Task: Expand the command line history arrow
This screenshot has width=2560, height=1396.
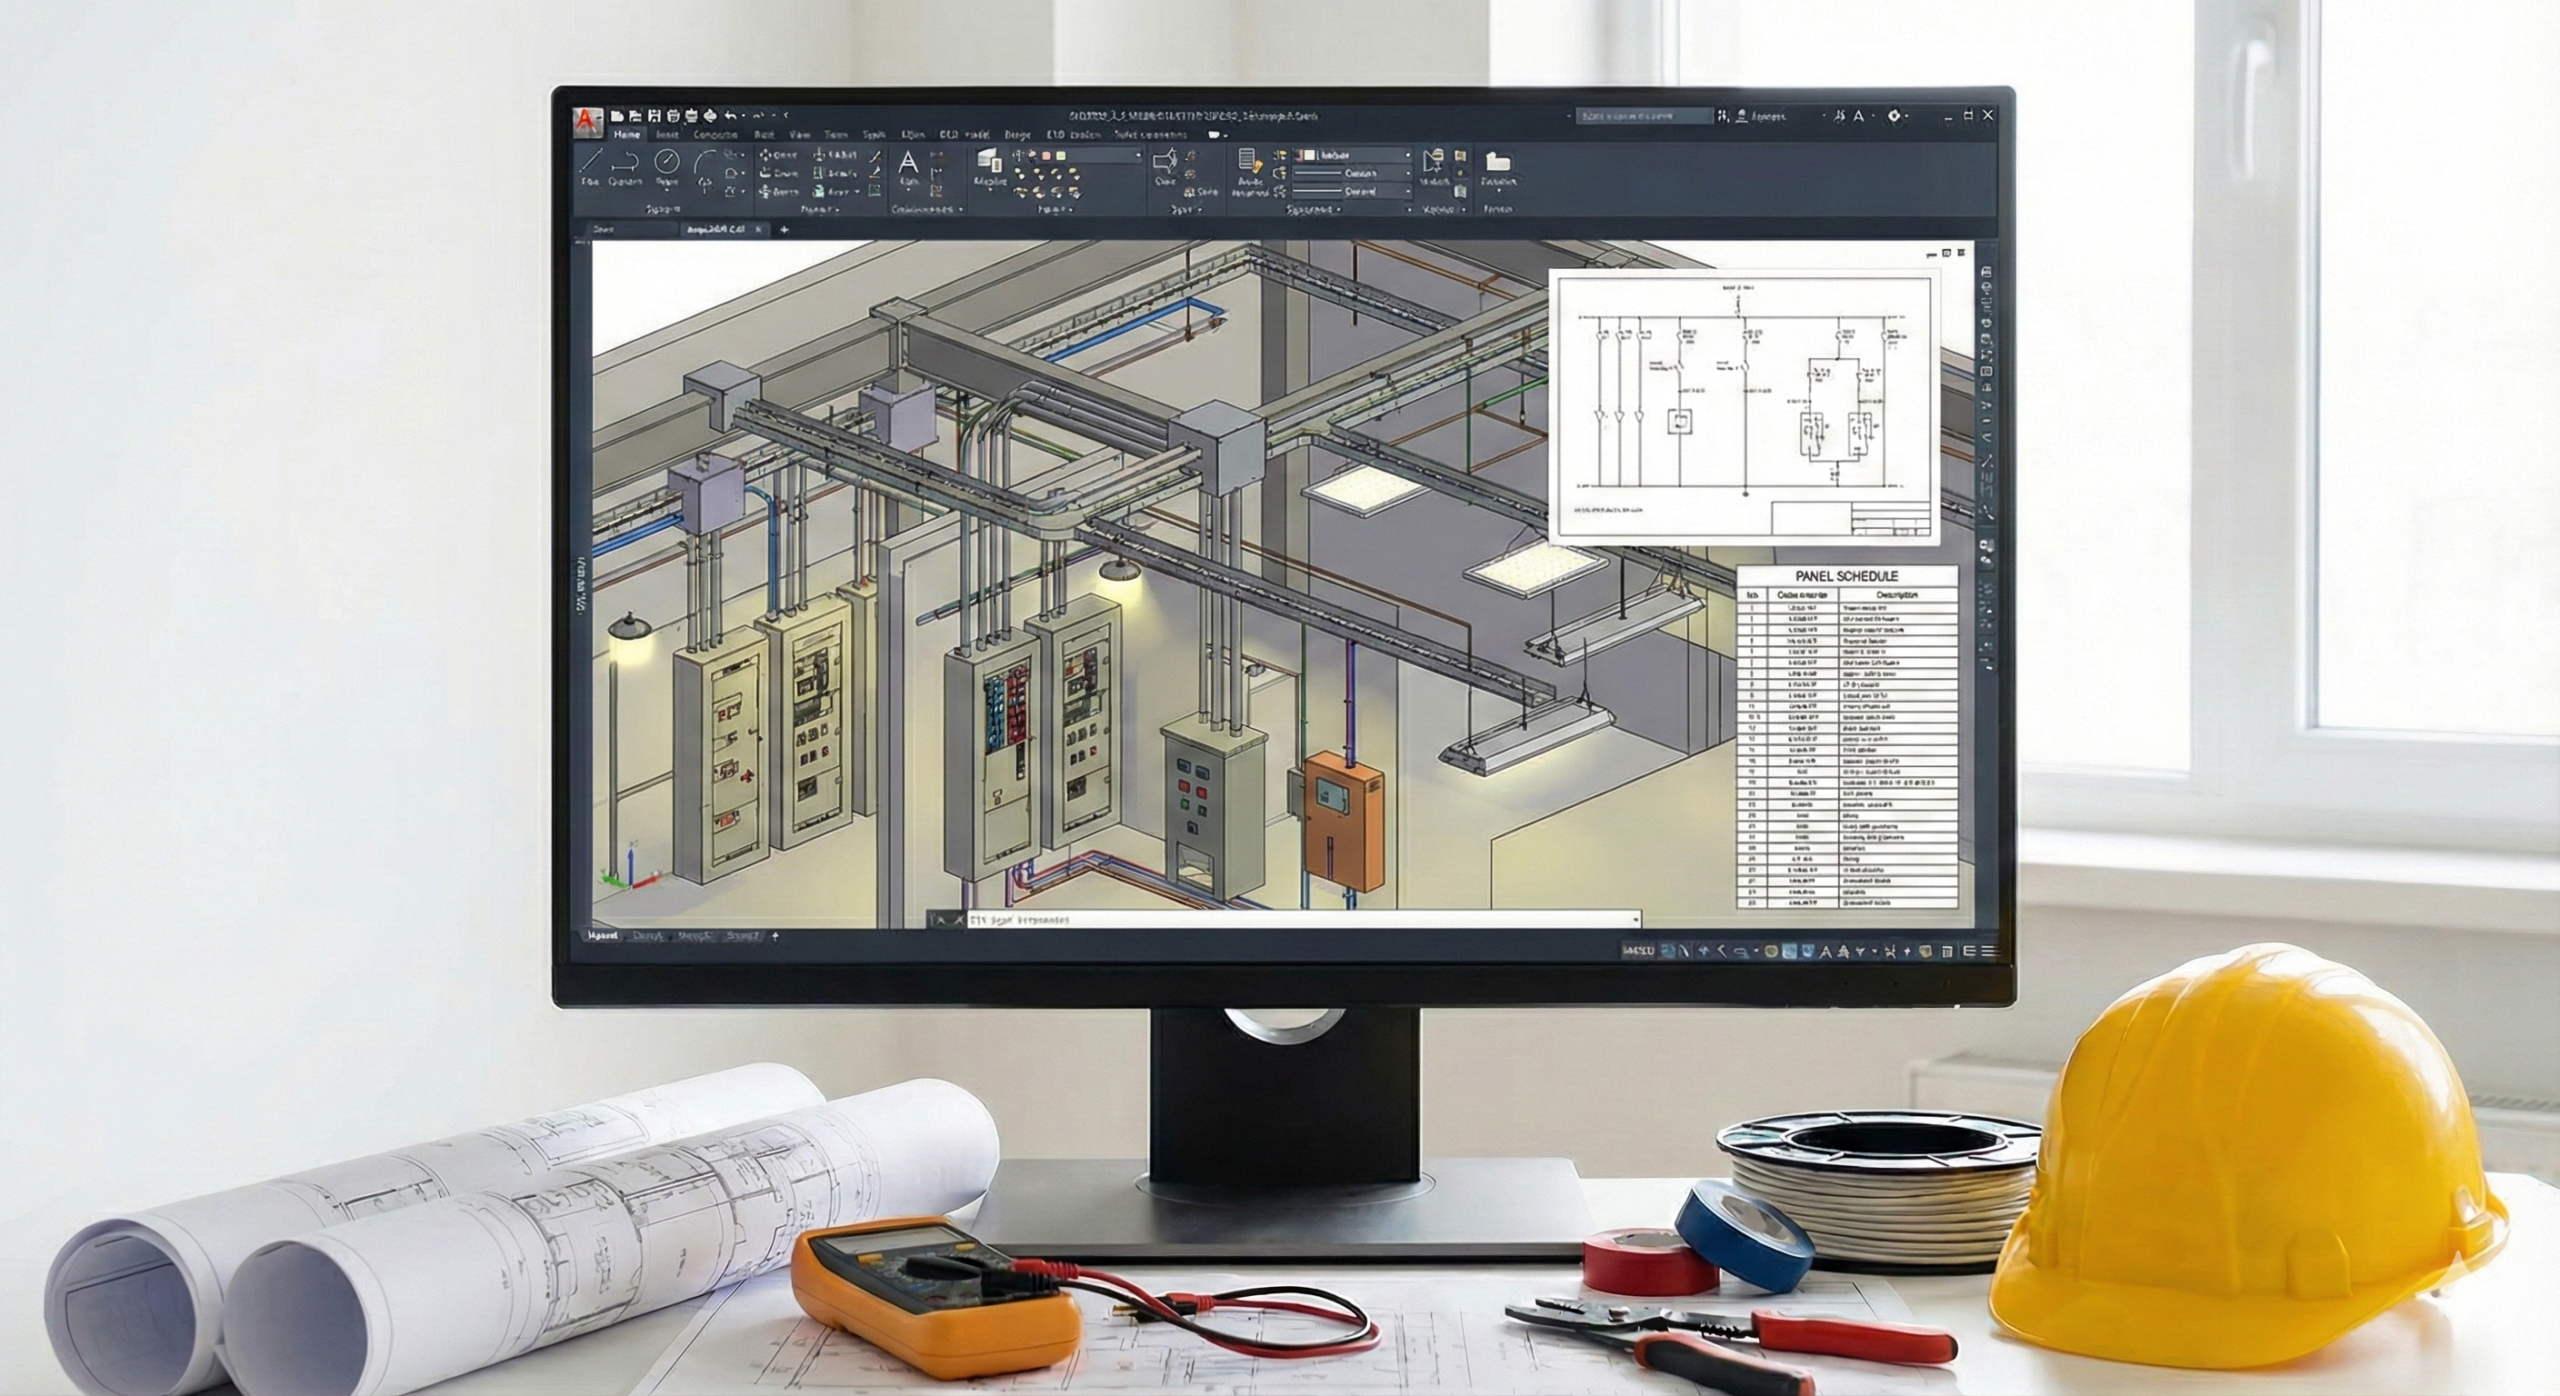Action: pyautogui.click(x=1635, y=918)
